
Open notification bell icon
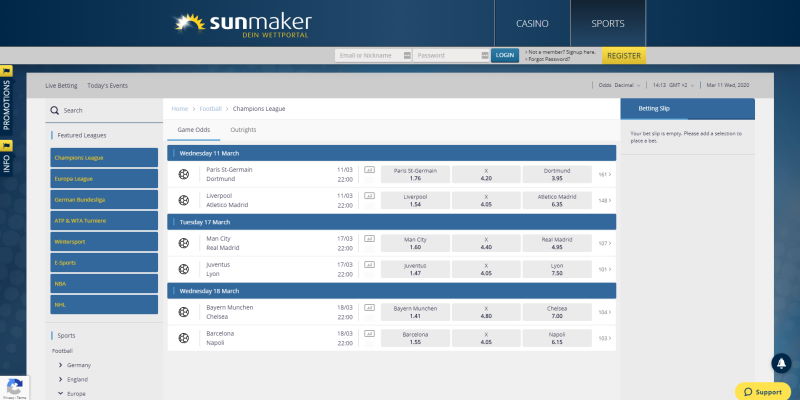click(781, 363)
